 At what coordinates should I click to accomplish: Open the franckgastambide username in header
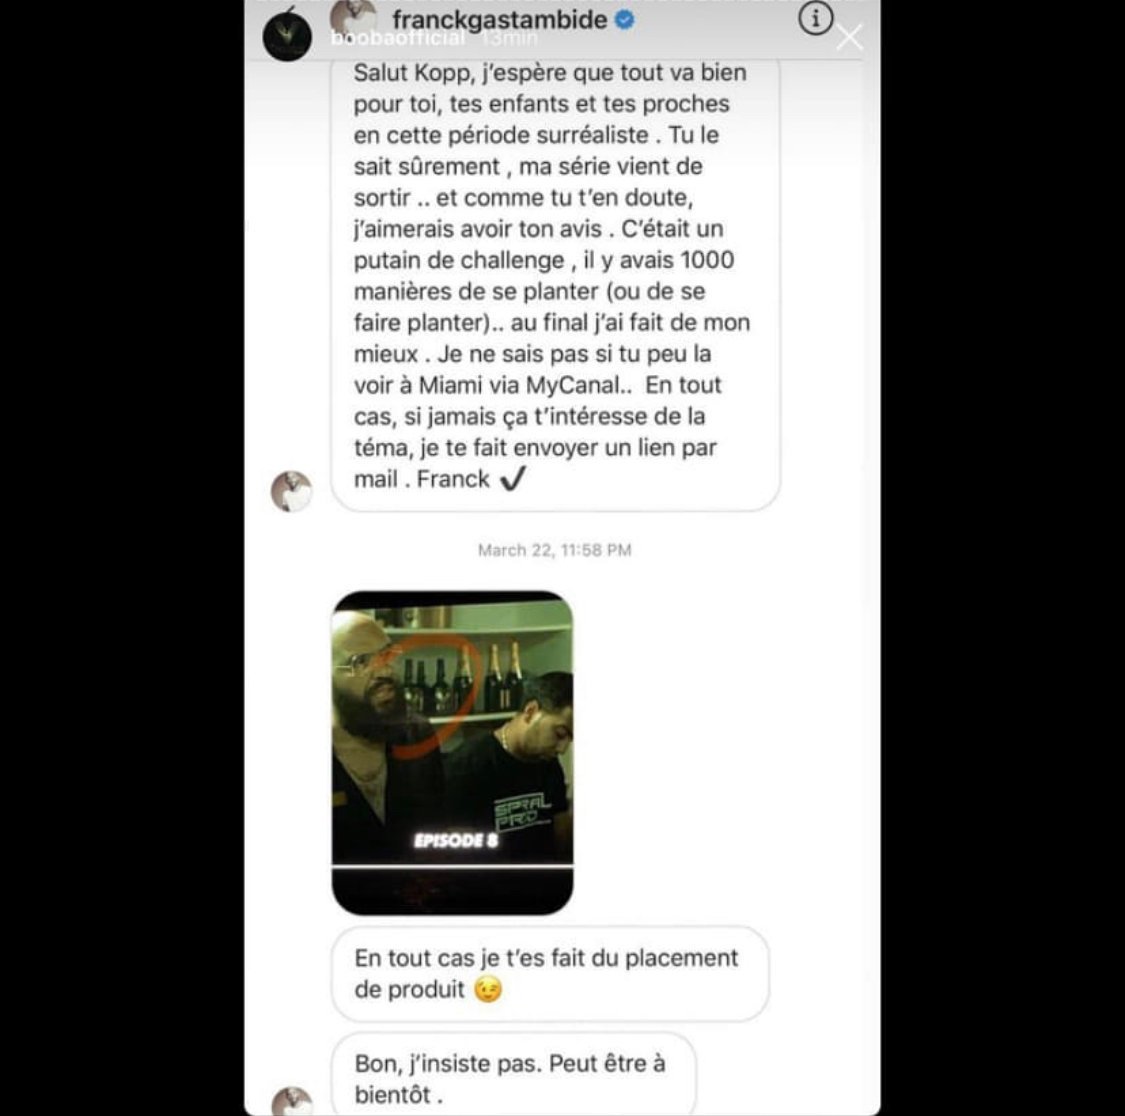click(499, 19)
